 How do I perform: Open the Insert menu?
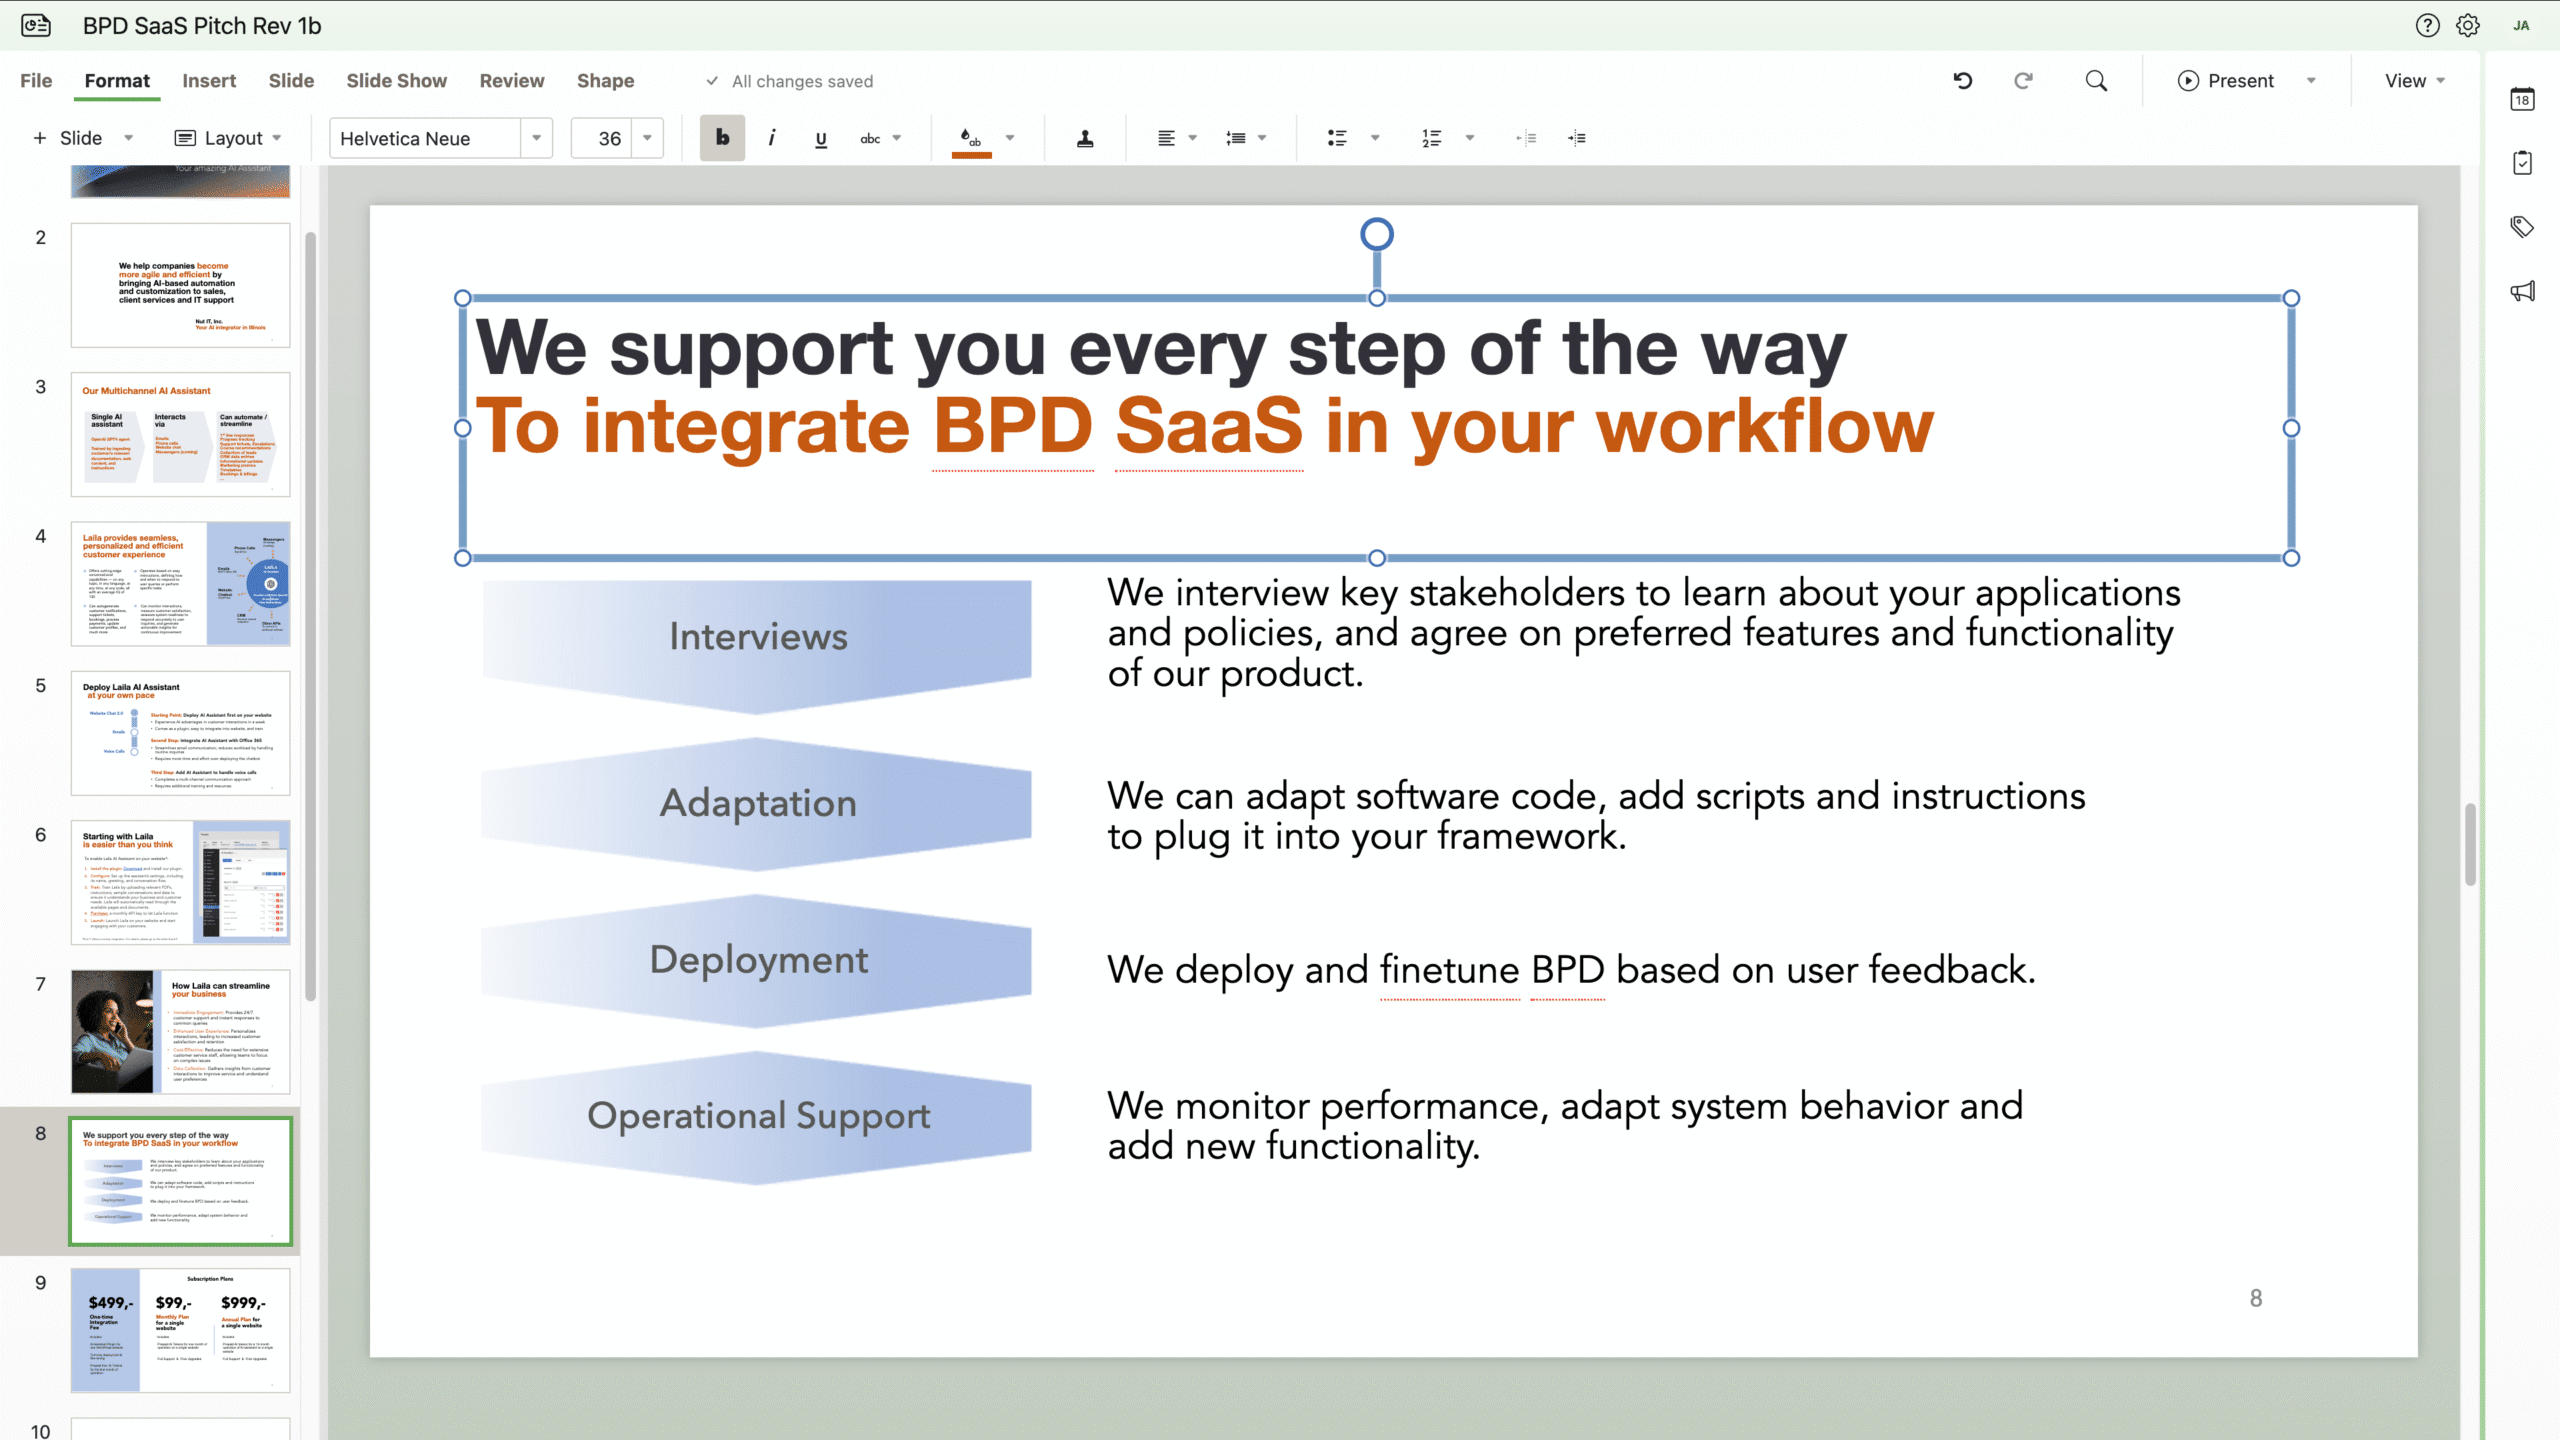[x=209, y=81]
